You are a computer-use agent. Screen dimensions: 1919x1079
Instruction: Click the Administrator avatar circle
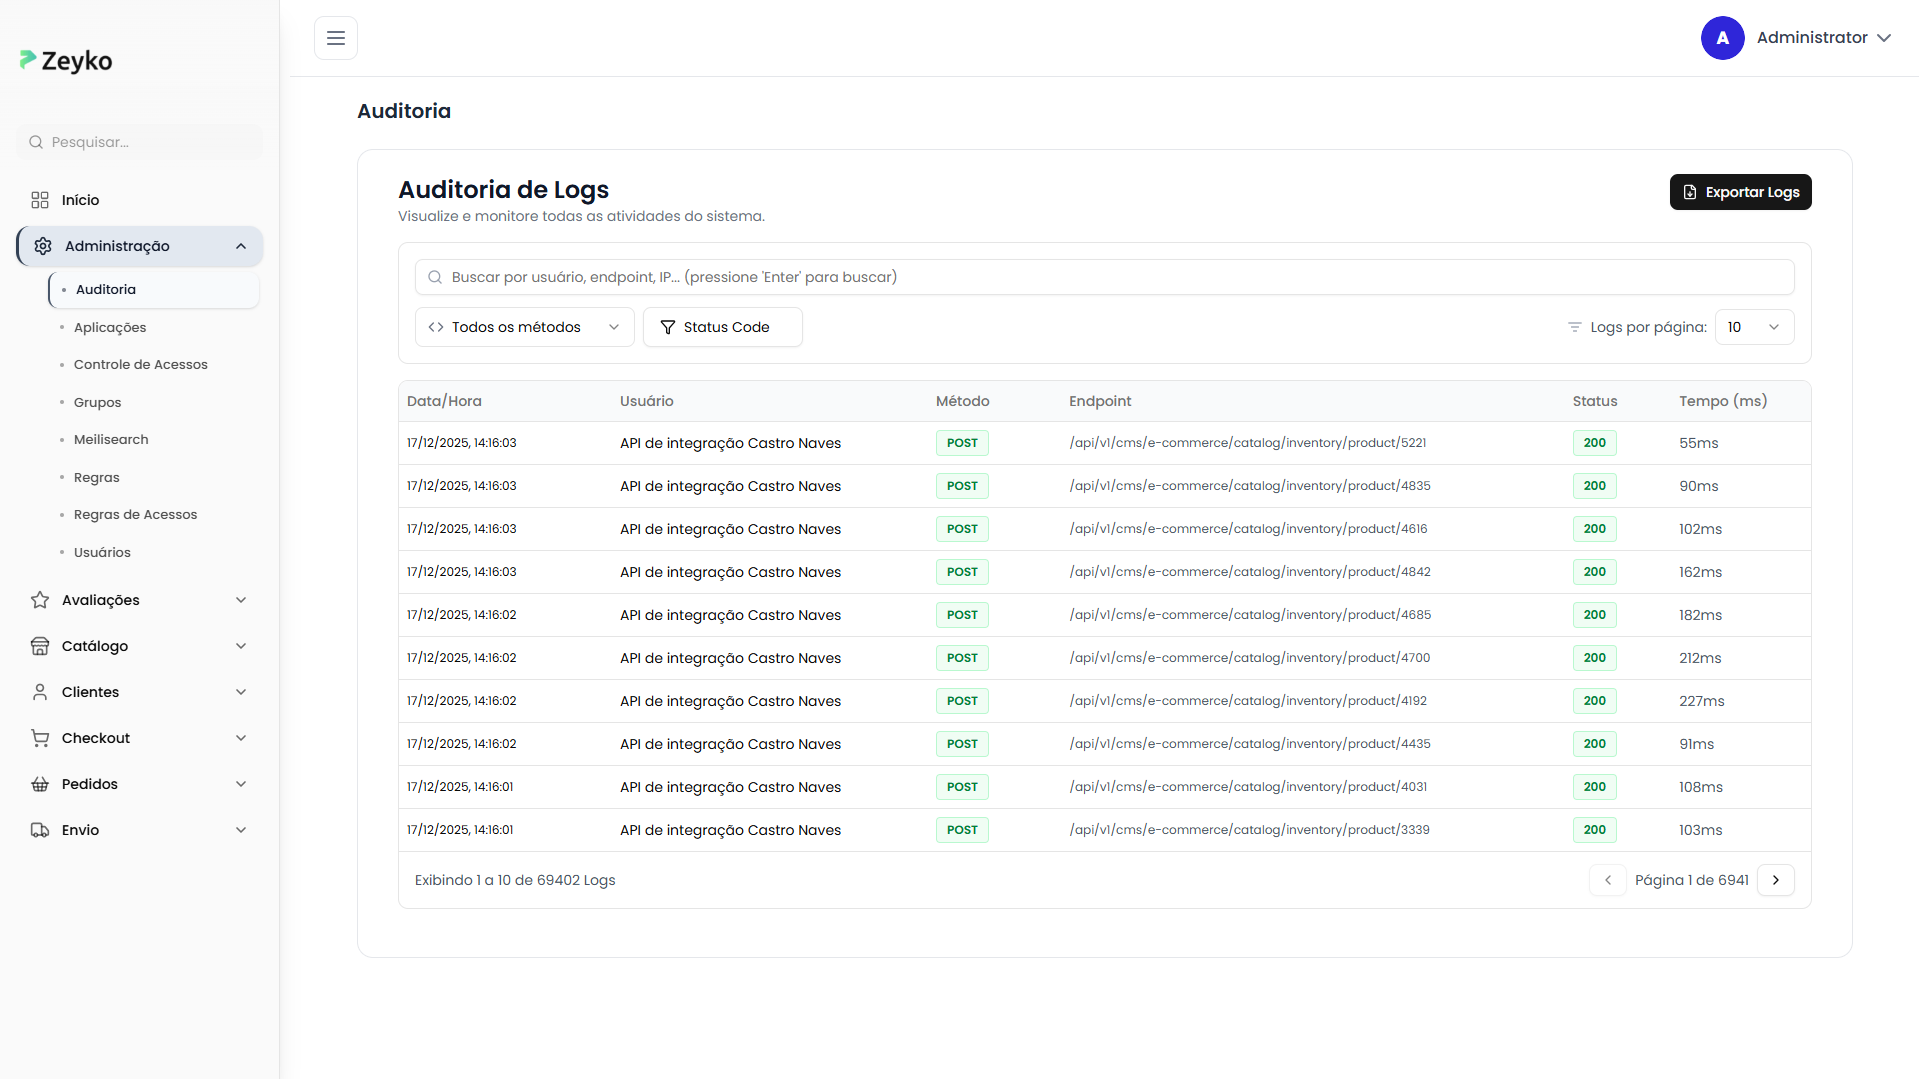pos(1722,38)
